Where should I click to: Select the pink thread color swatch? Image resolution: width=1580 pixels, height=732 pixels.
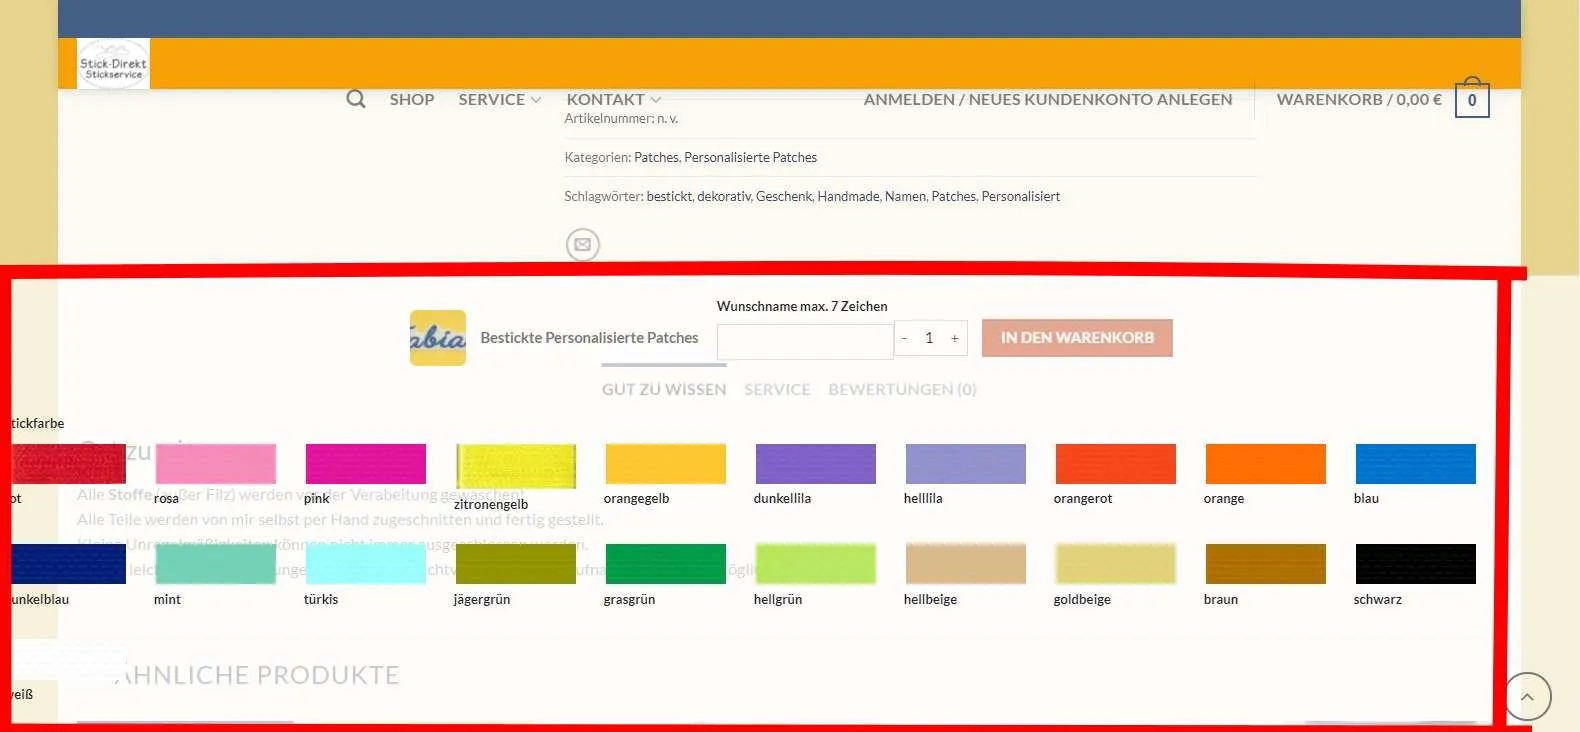pos(366,464)
